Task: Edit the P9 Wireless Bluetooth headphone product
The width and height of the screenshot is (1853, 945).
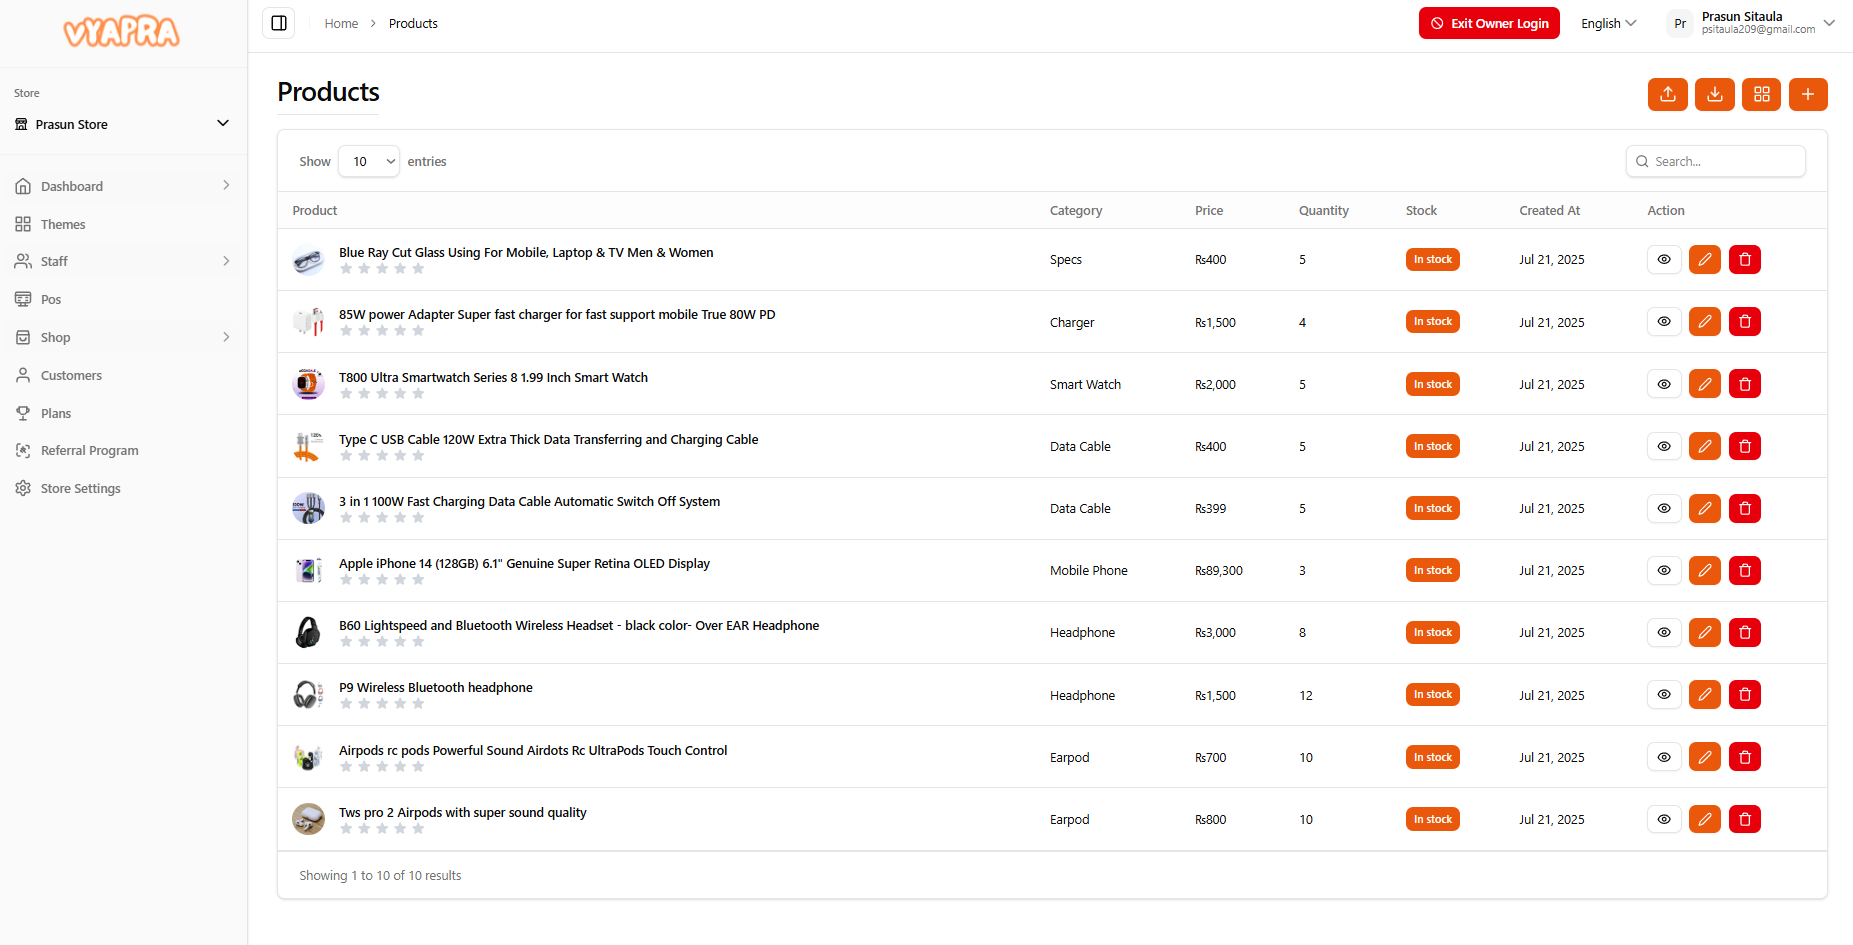Action: pos(1704,695)
